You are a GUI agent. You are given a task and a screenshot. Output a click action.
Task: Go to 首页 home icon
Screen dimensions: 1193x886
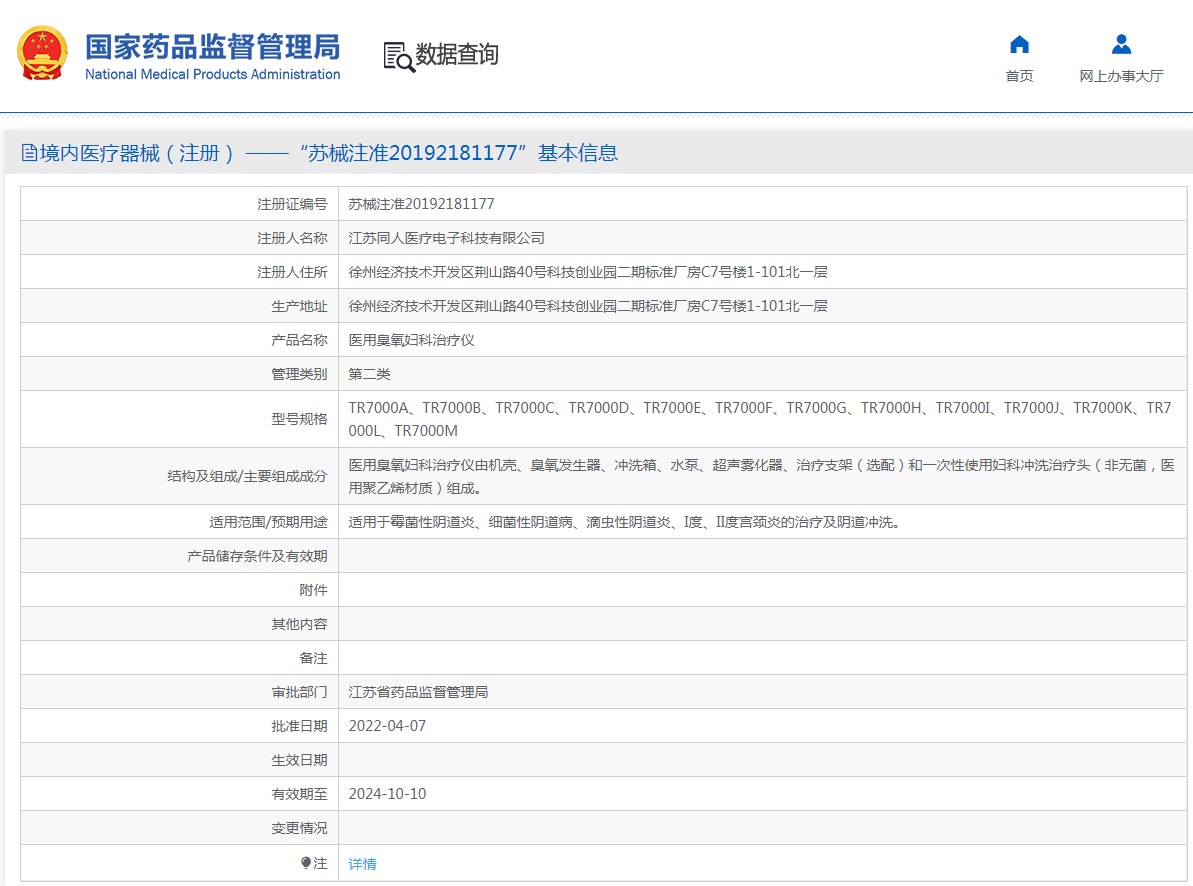(1019, 45)
